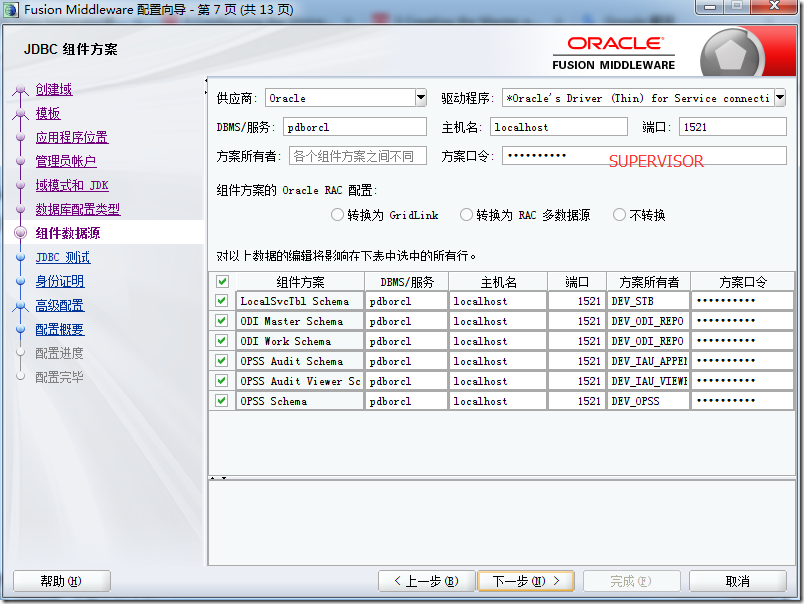Uncheck the LocalSvcTbl Schema row checkbox
The image size is (804, 604).
click(222, 301)
